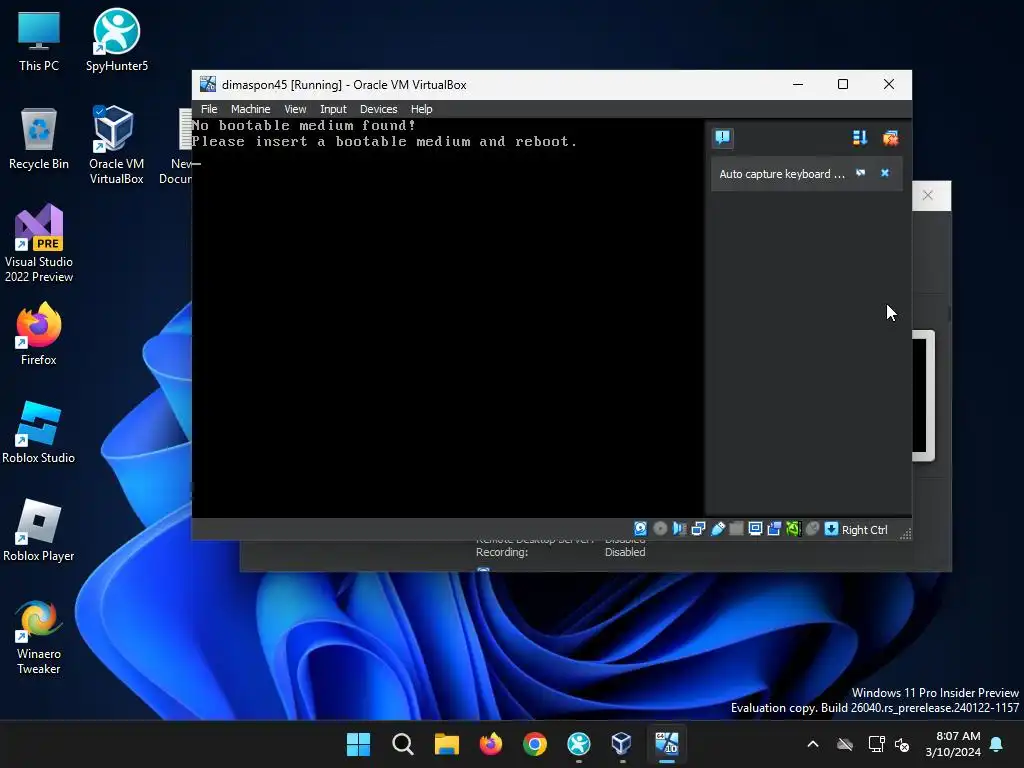Expand the Auto capture keyboard notification text
The image size is (1024, 768).
coord(782,174)
